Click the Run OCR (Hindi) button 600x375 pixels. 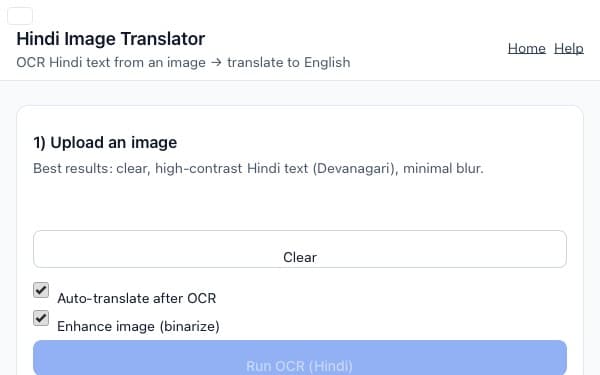(300, 358)
